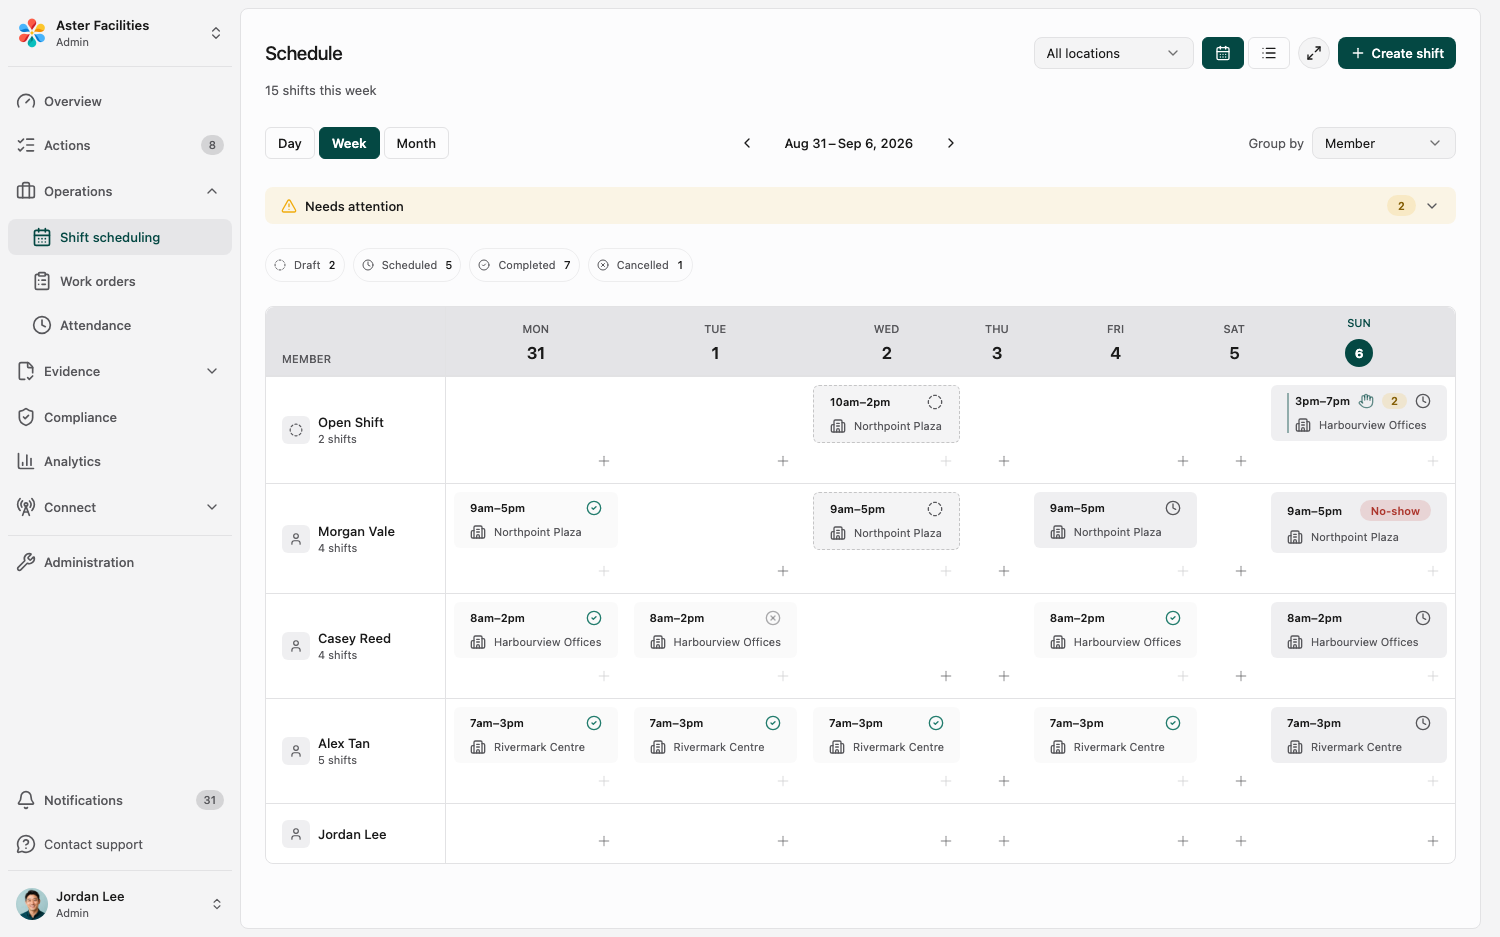Switch to Day view
Viewport: 1500px width, 937px height.
[290, 143]
